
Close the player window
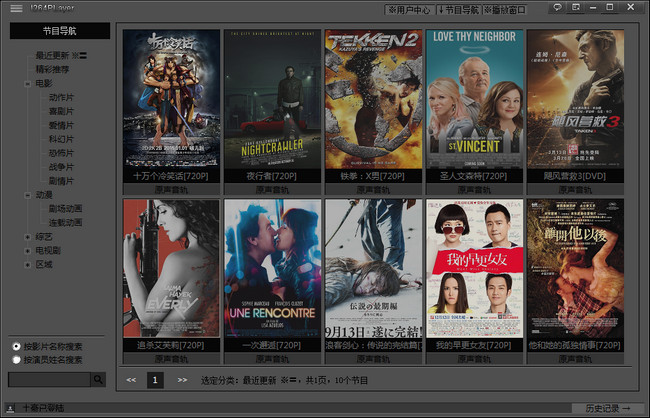(631, 7)
